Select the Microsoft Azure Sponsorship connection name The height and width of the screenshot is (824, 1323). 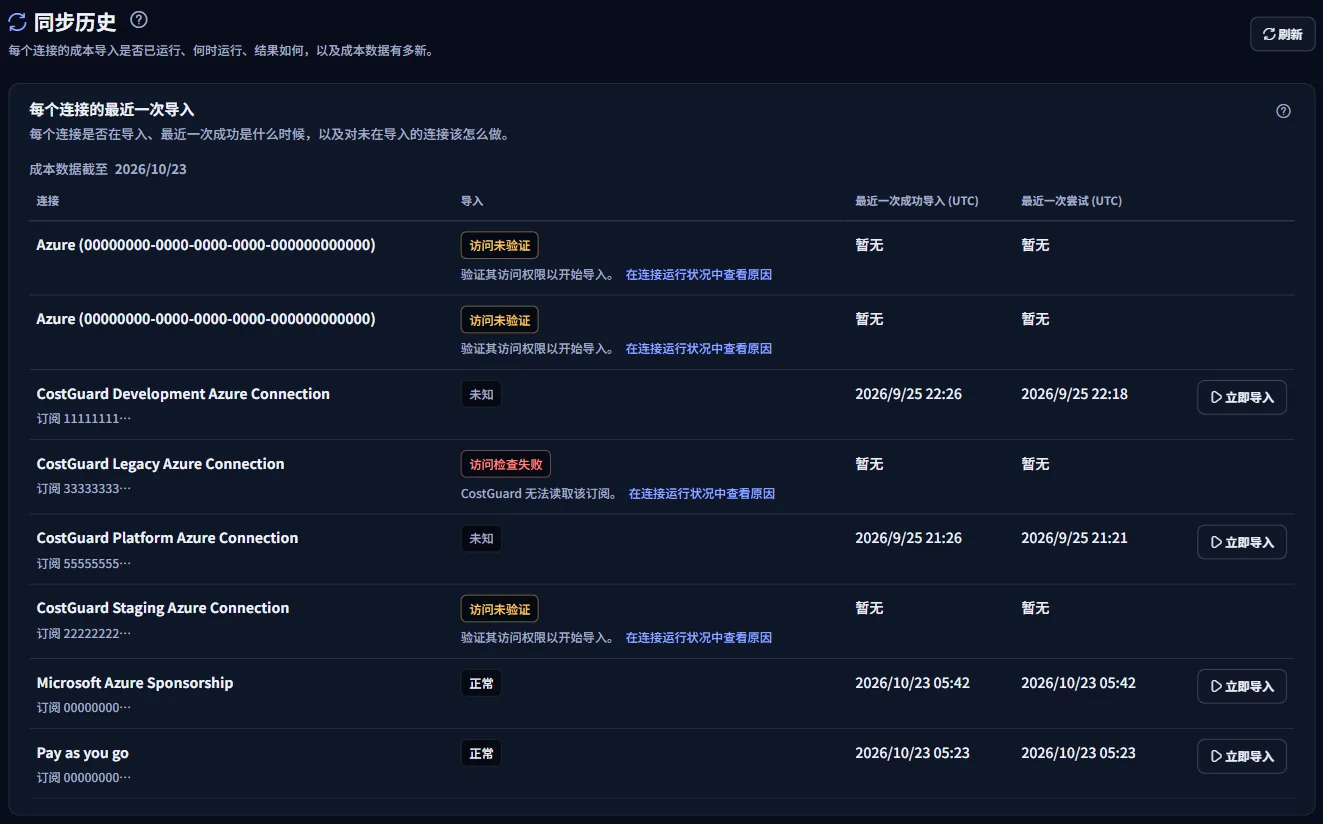pyautogui.click(x=135, y=683)
